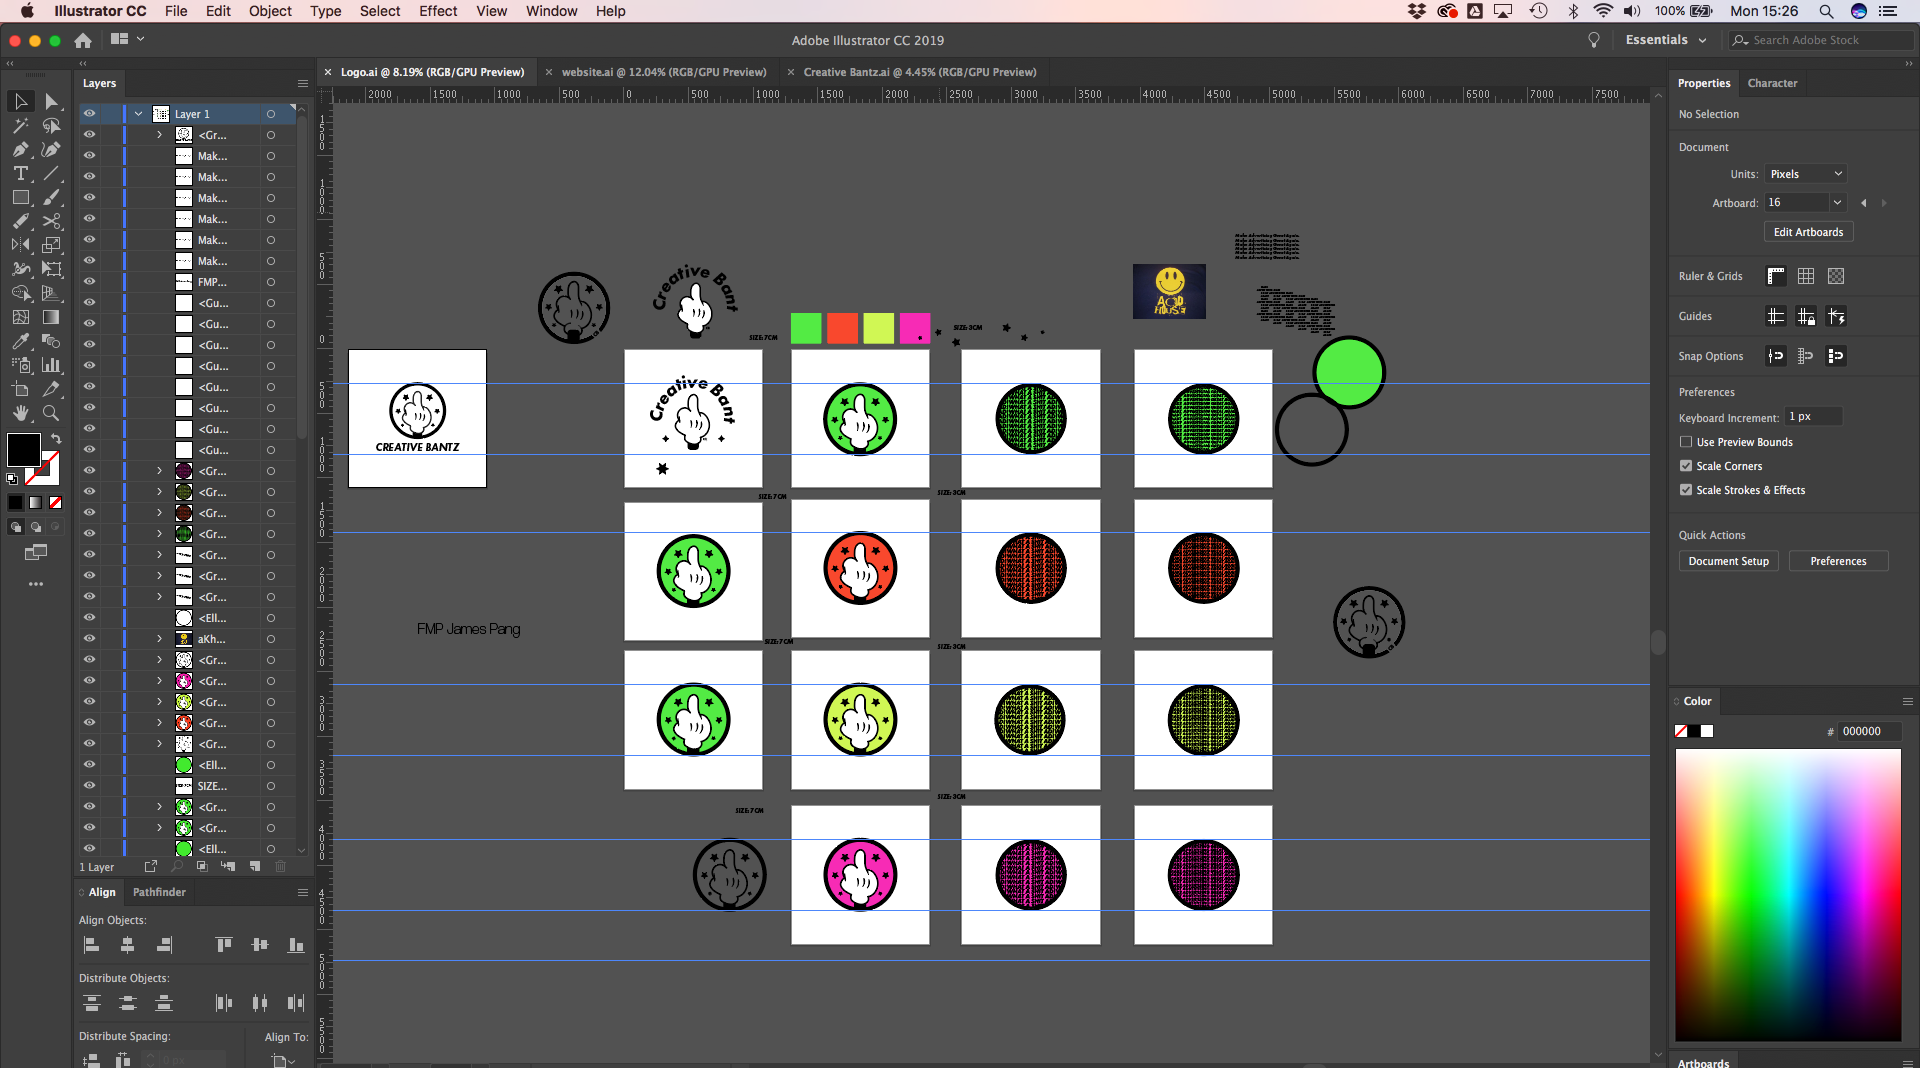Select the Direct Selection tool
This screenshot has height=1068, width=1920.
pos(51,102)
